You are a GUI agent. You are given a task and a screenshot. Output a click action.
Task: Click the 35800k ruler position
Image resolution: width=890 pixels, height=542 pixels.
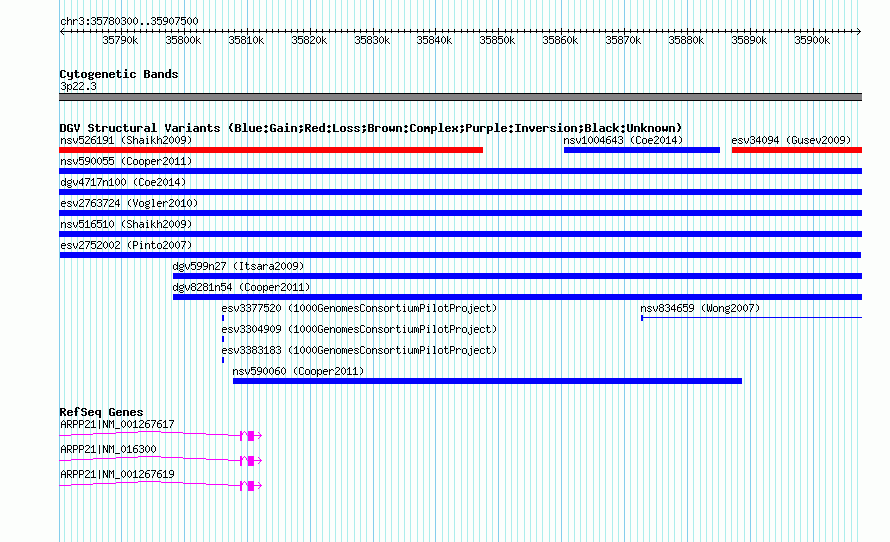183,40
